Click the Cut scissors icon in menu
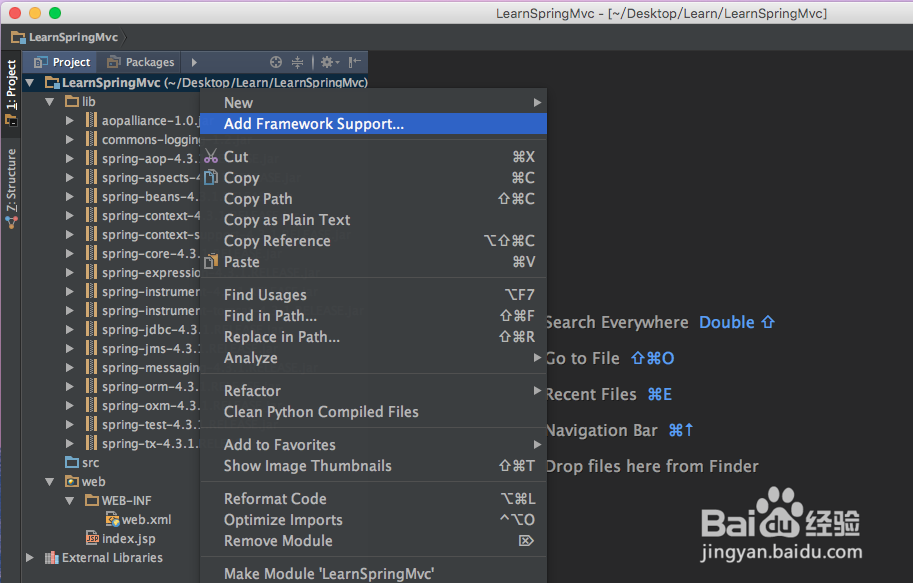 pos(211,156)
